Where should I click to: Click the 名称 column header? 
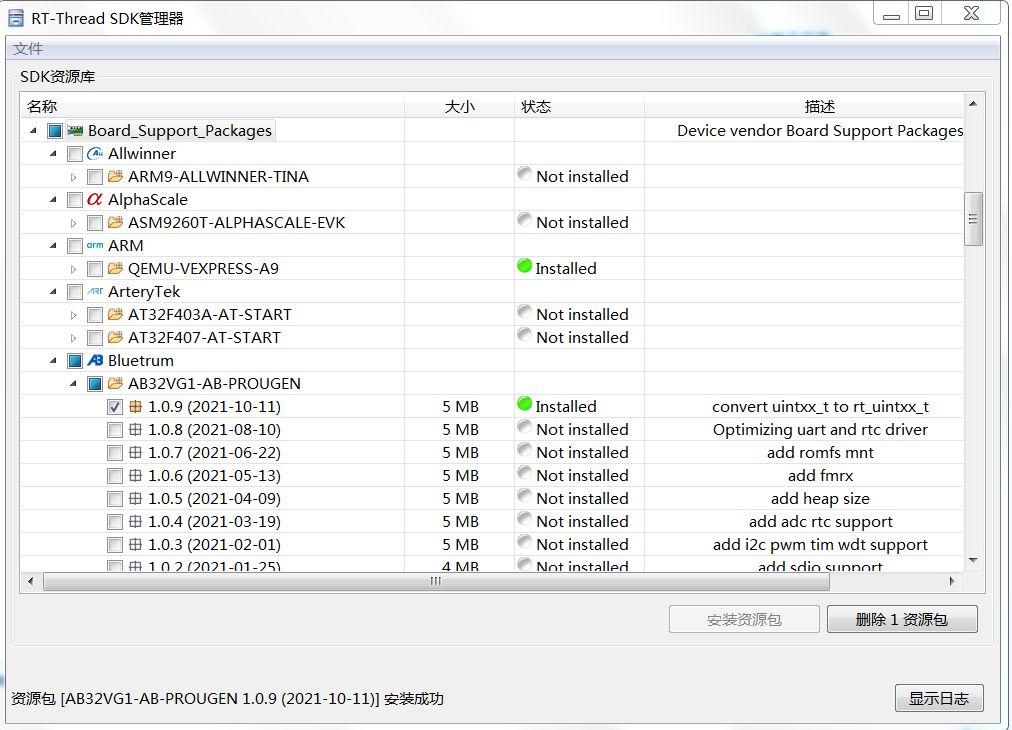pos(212,106)
